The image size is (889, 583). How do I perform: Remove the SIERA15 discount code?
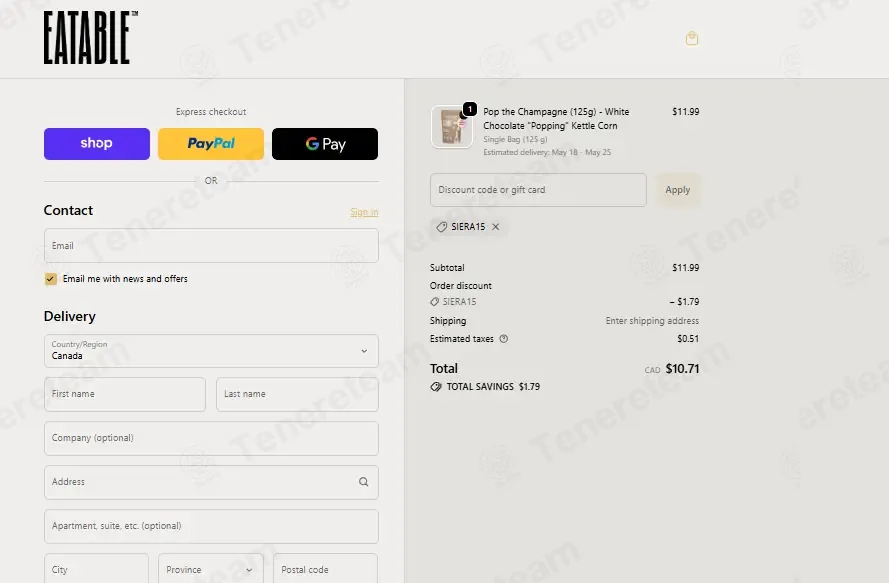pos(496,227)
